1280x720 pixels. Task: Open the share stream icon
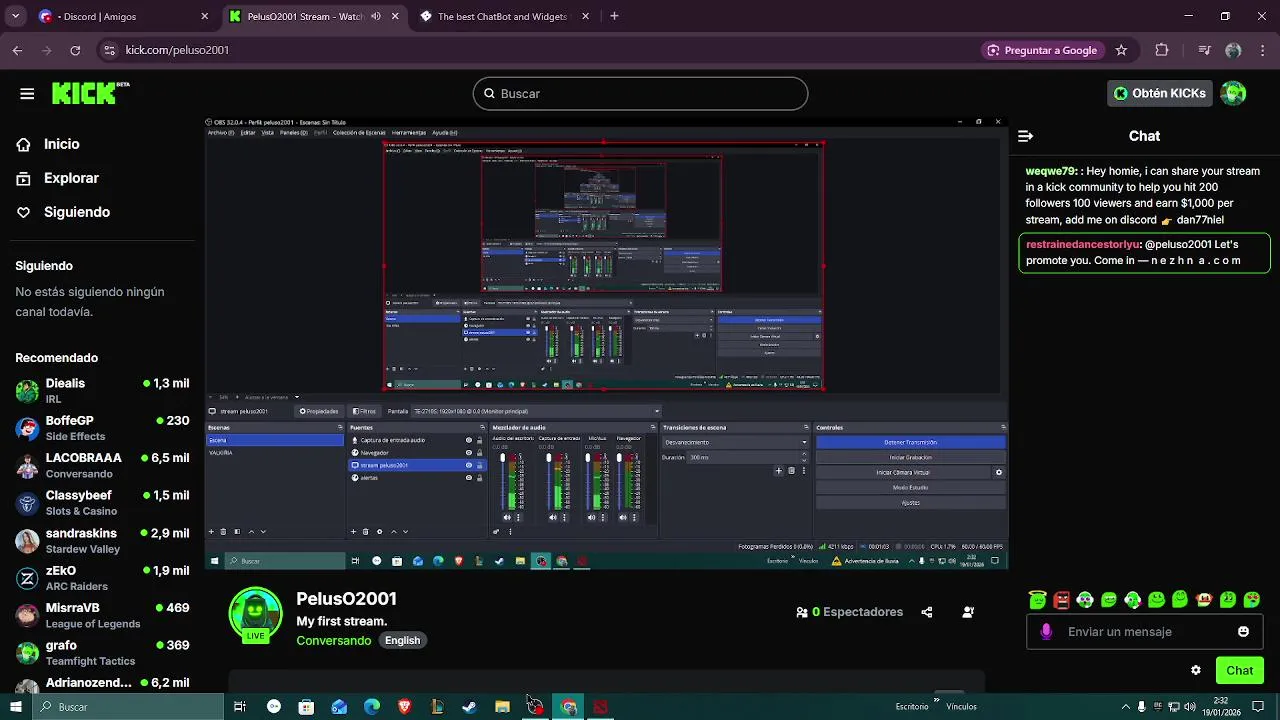pyautogui.click(x=927, y=612)
